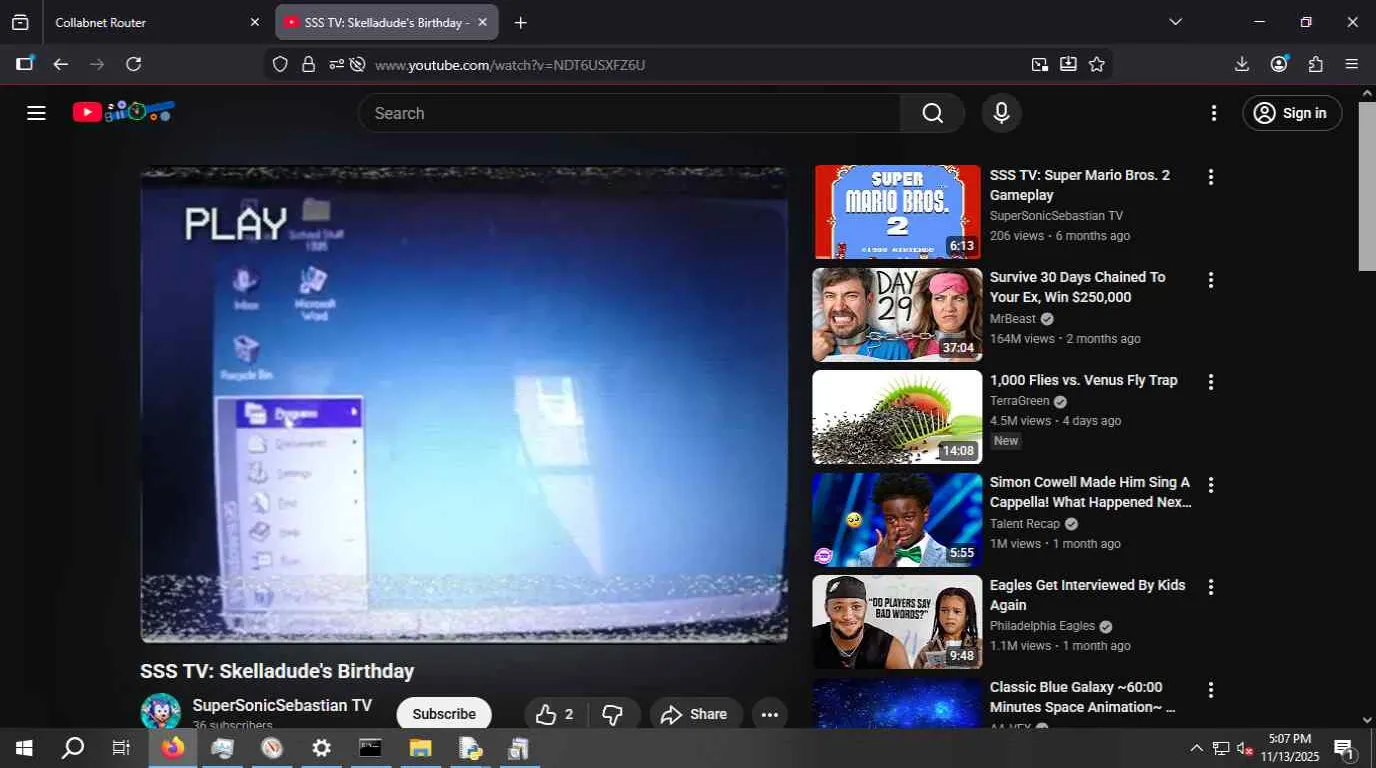Show Firefox extensions puzzle menu

[1316, 64]
